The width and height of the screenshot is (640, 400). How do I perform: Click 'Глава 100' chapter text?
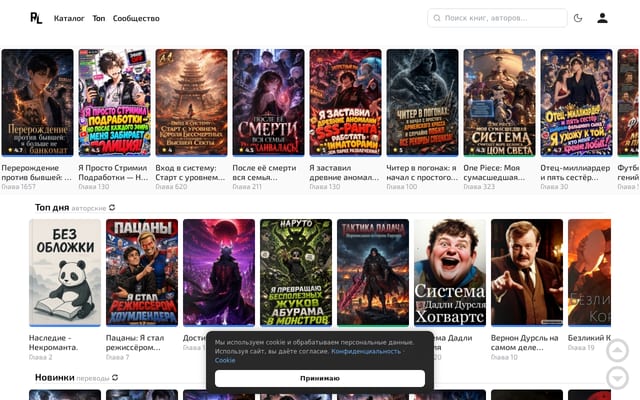coord(402,187)
